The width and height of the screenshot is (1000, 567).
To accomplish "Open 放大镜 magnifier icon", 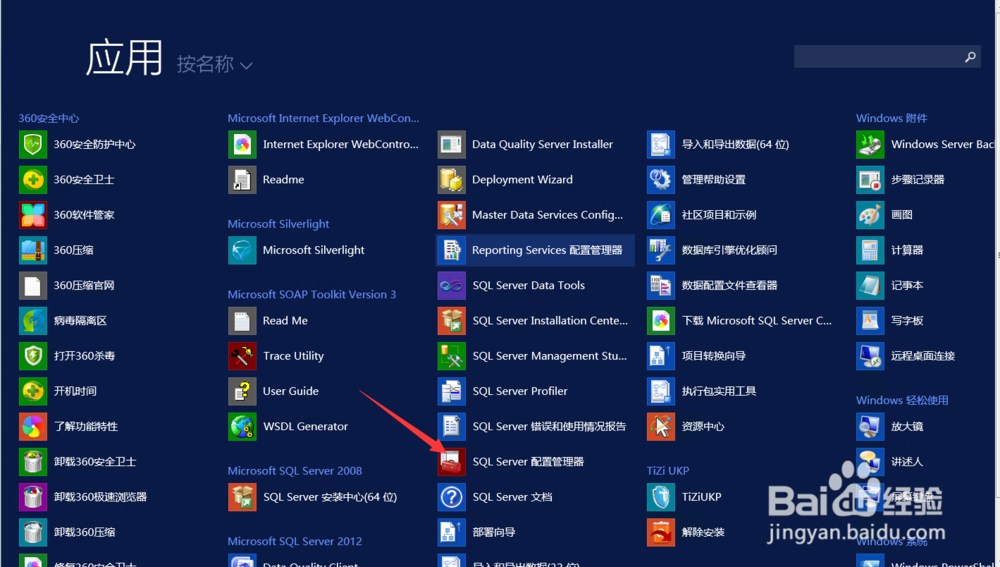I will [870, 427].
